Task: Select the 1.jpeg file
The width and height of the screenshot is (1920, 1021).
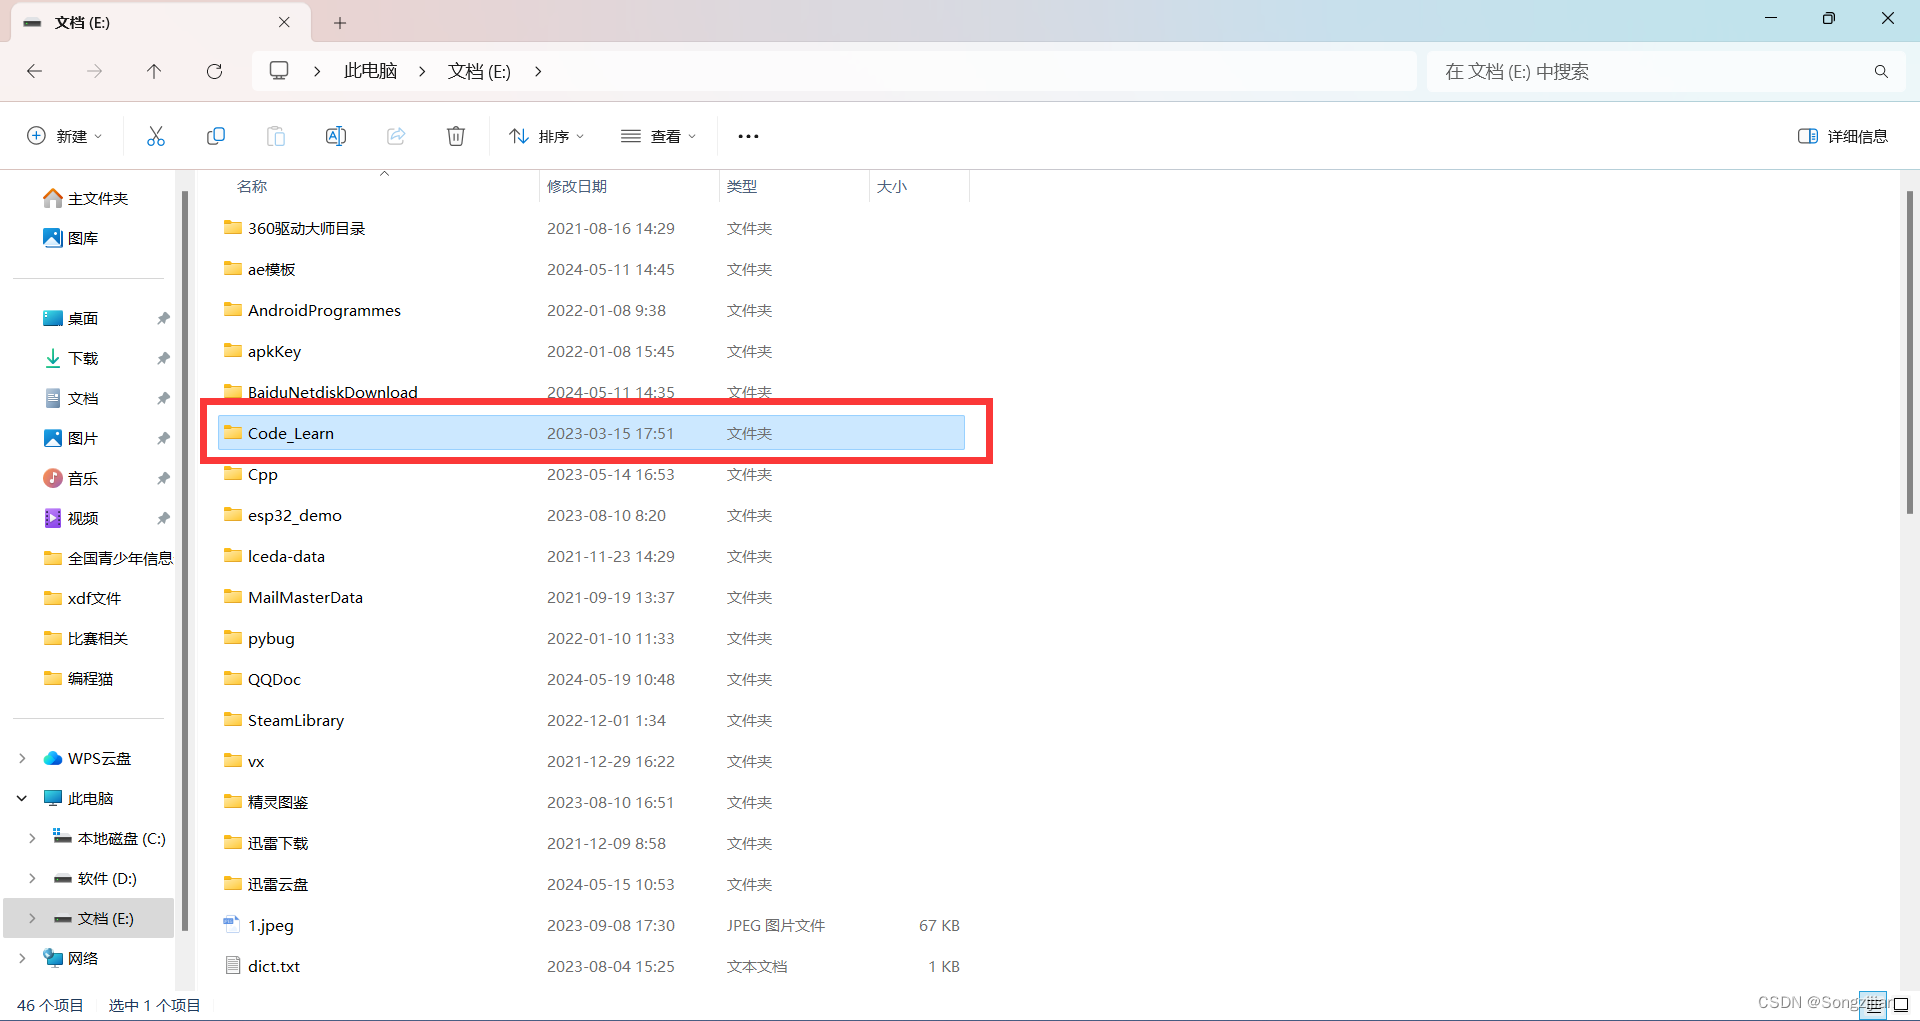Action: pyautogui.click(x=591, y=925)
